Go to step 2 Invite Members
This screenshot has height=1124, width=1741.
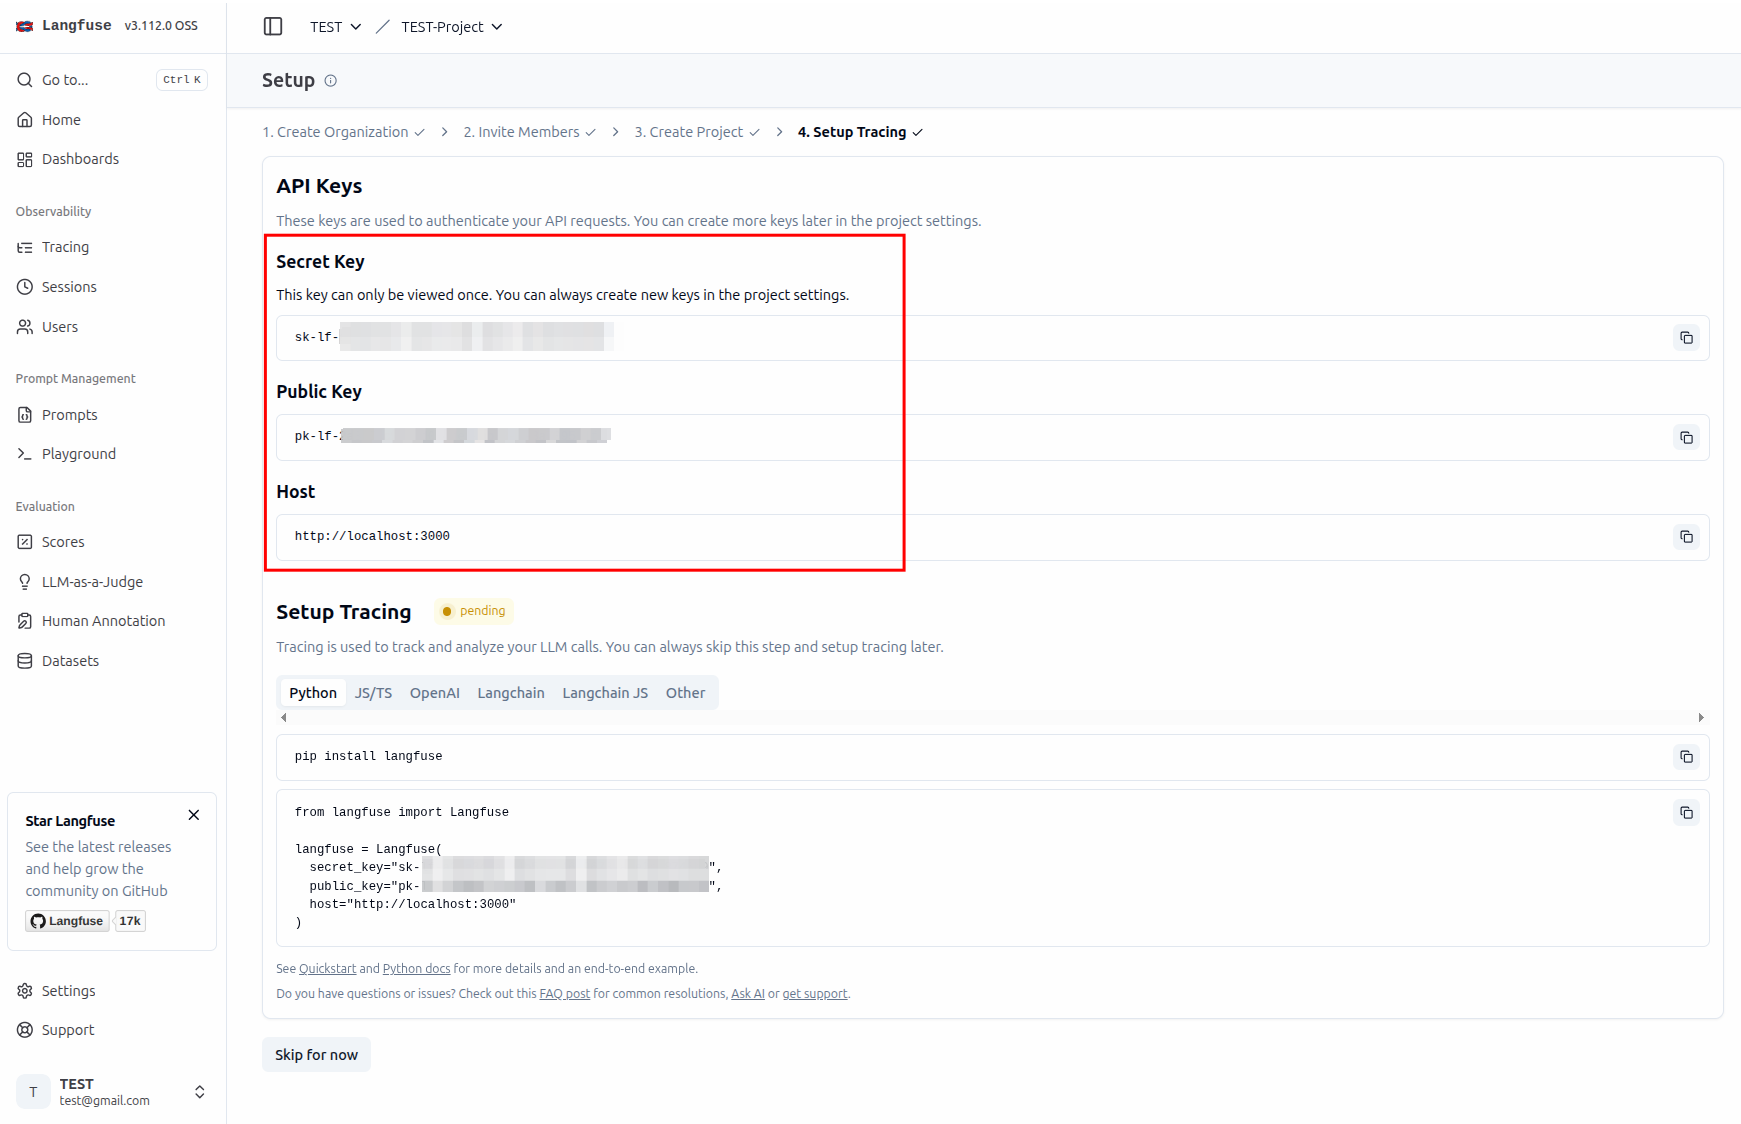click(x=529, y=132)
